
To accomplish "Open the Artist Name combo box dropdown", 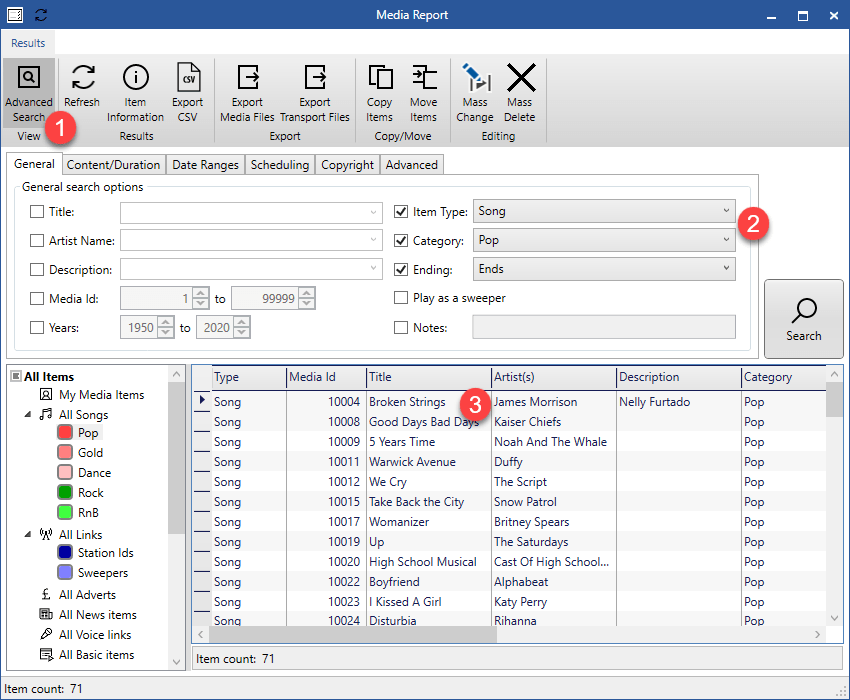I will click(x=374, y=240).
